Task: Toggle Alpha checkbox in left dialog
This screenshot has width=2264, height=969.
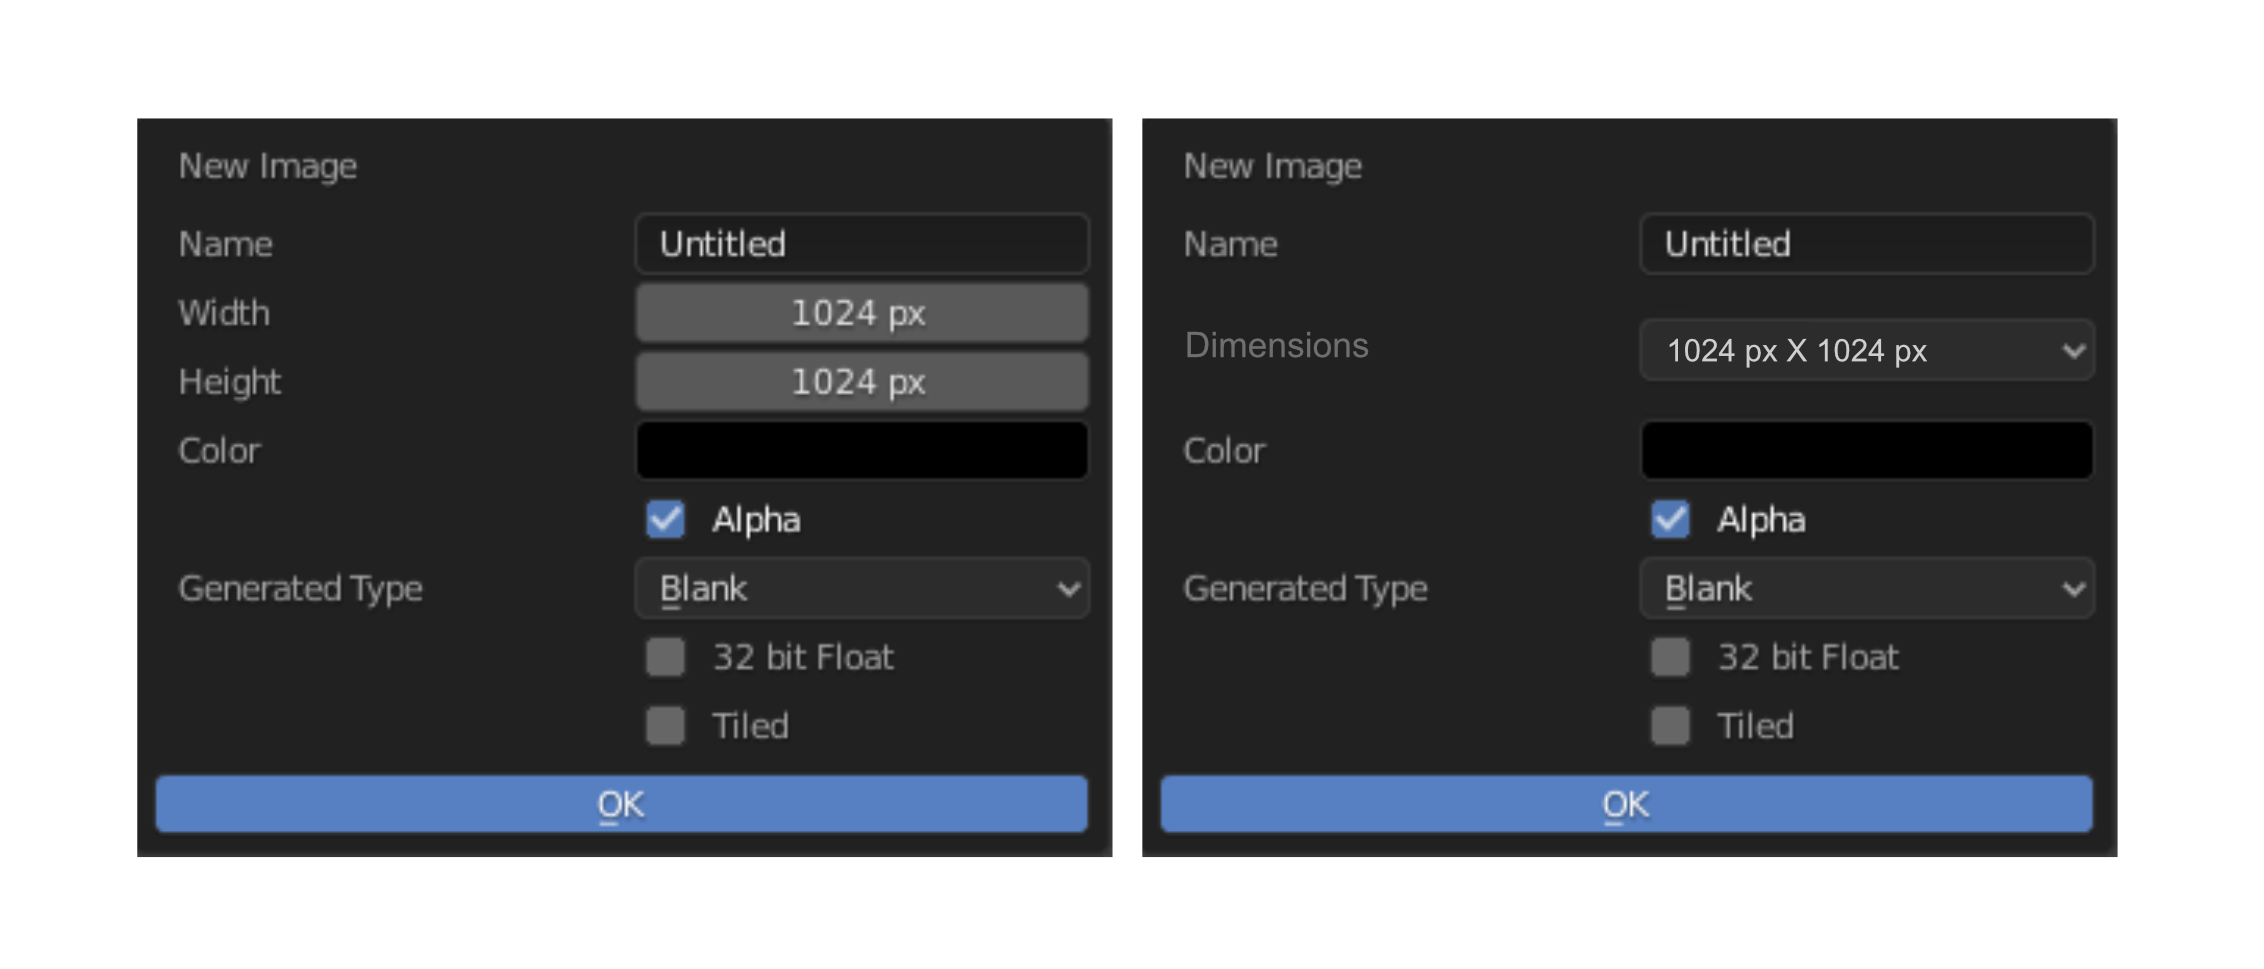Action: coord(666,519)
